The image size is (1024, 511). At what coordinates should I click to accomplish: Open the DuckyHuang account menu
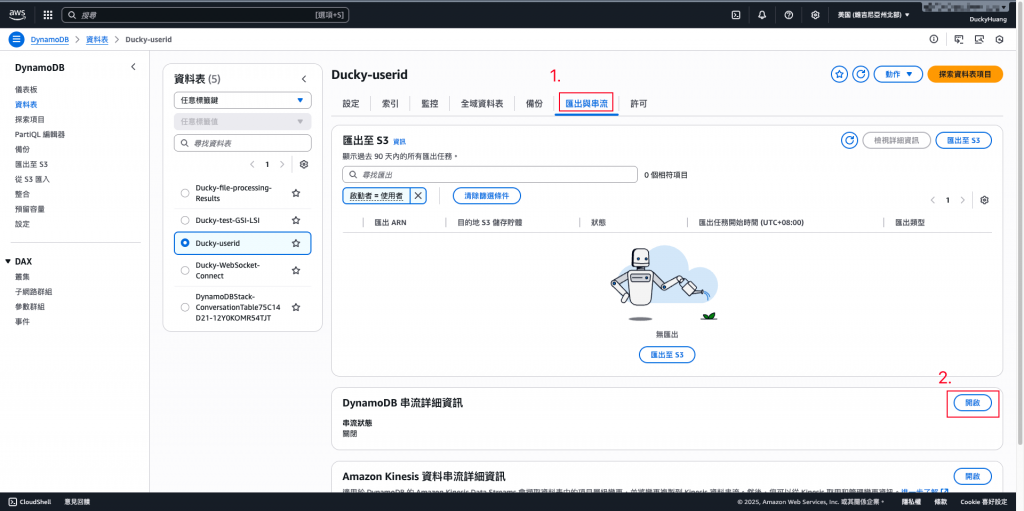coord(986,20)
